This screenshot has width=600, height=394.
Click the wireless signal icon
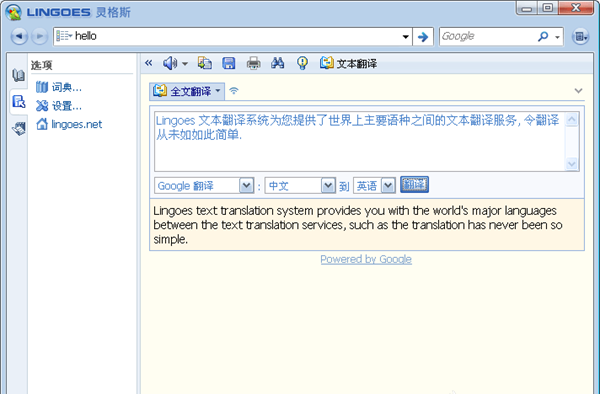[x=234, y=91]
